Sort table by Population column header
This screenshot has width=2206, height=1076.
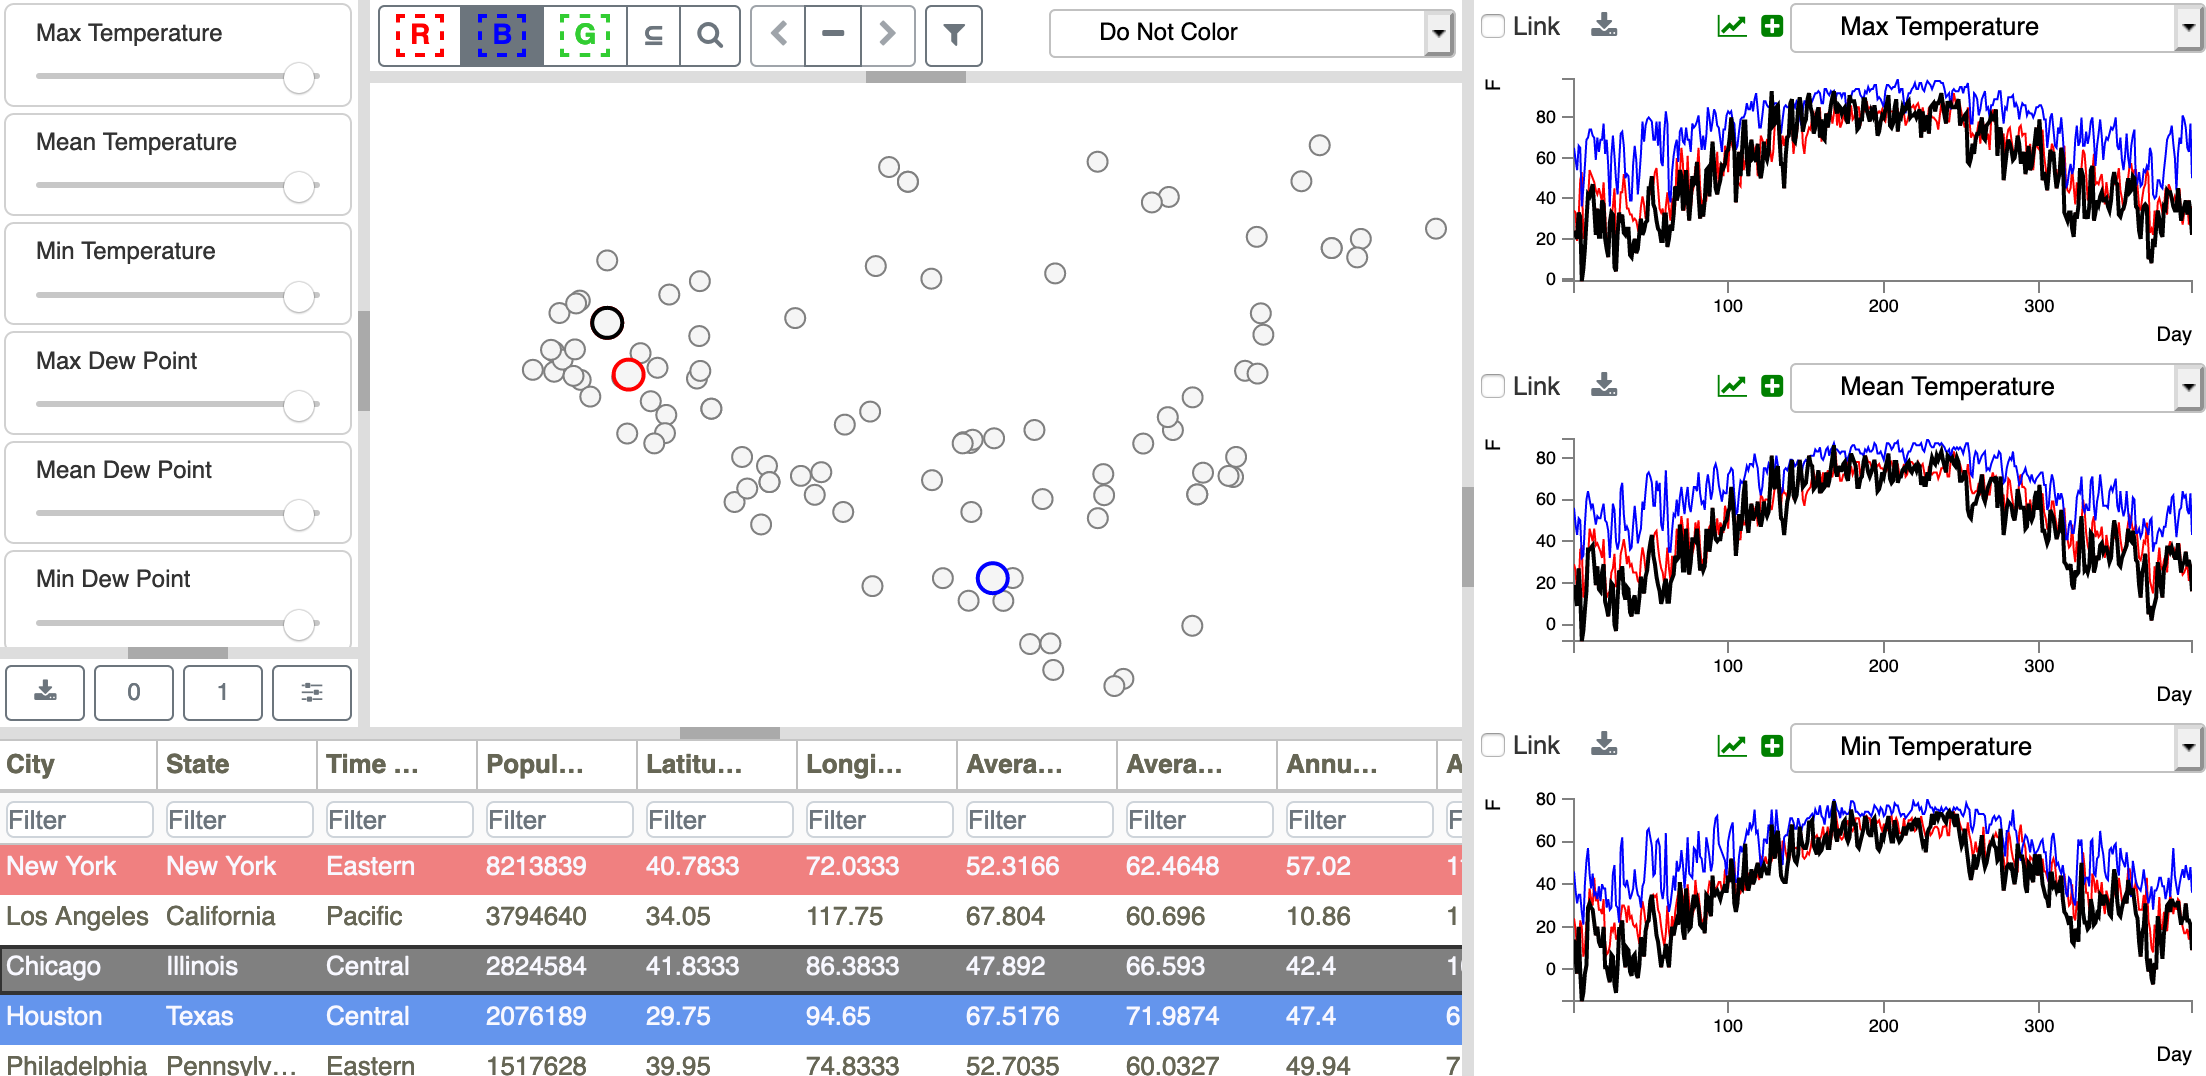coord(557,765)
